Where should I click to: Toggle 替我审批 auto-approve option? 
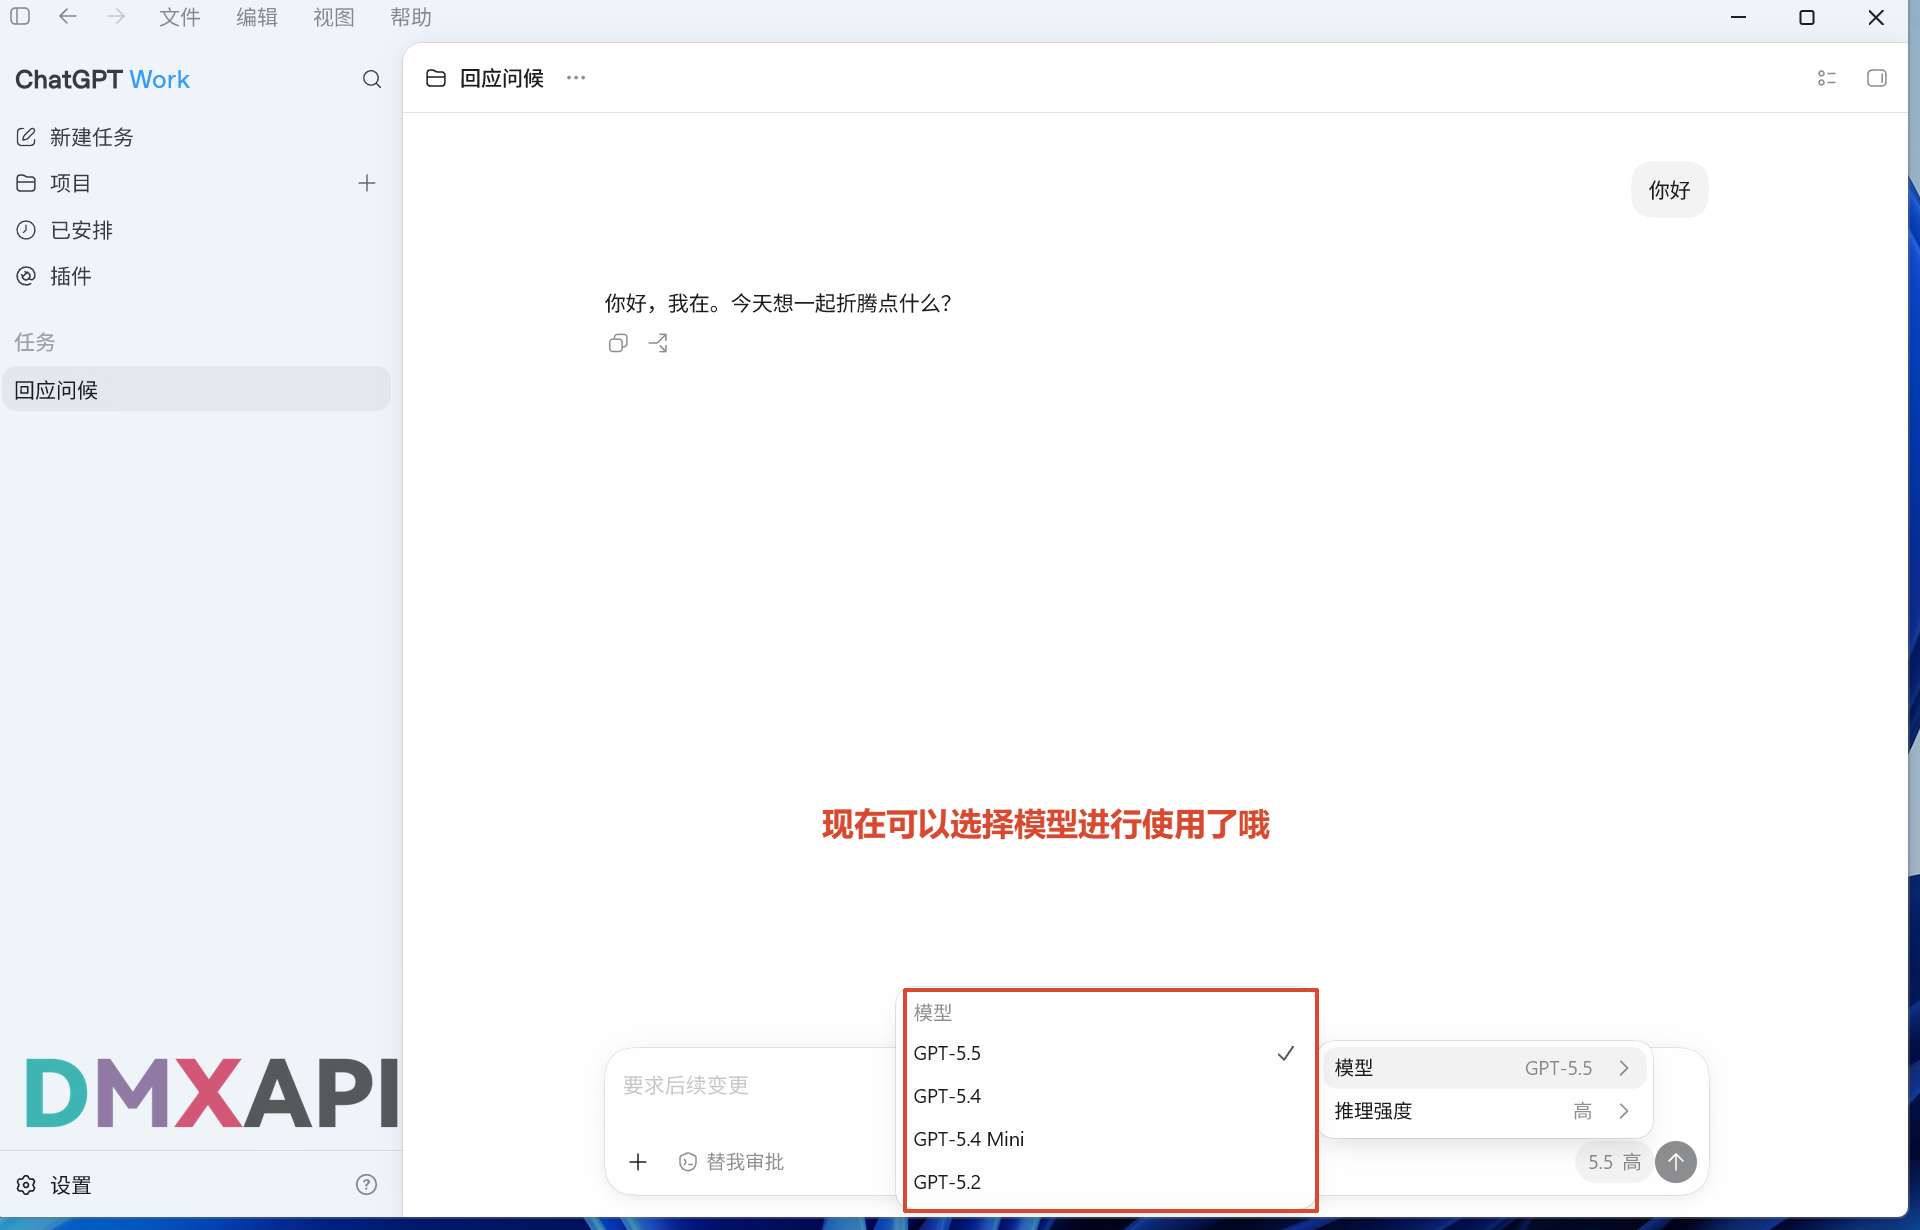[x=731, y=1162]
